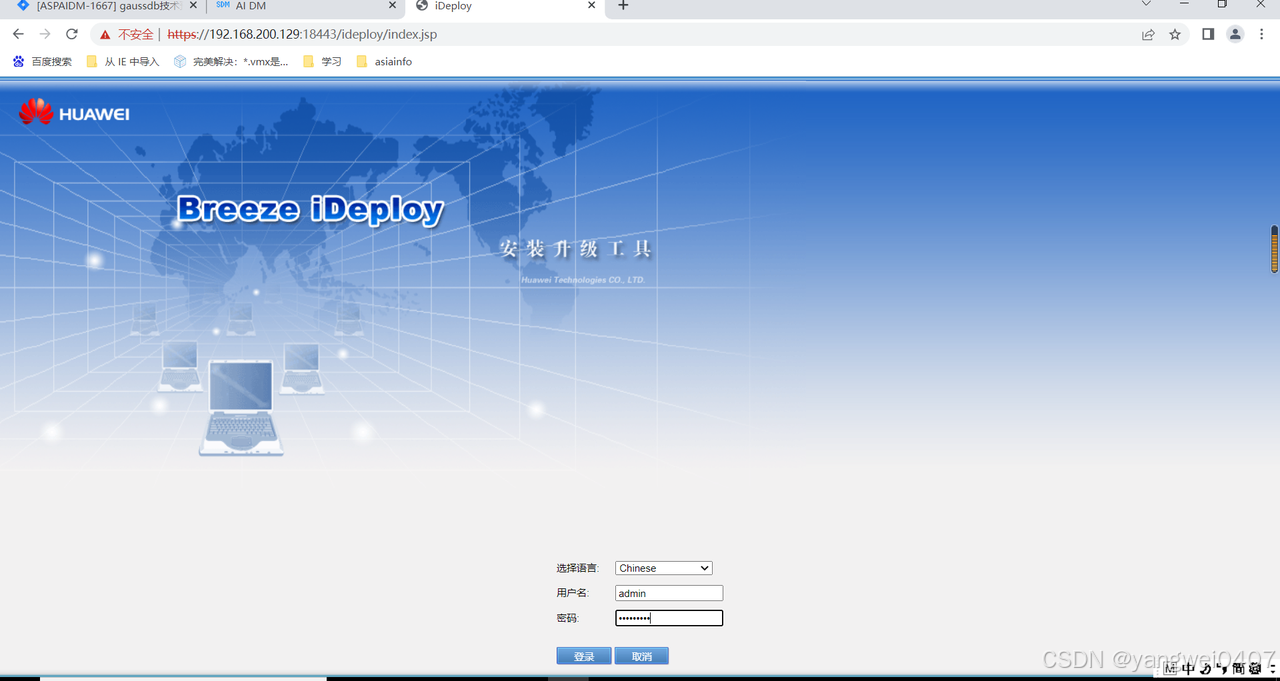Open a new browser tab with plus
The height and width of the screenshot is (681, 1280).
tap(623, 6)
